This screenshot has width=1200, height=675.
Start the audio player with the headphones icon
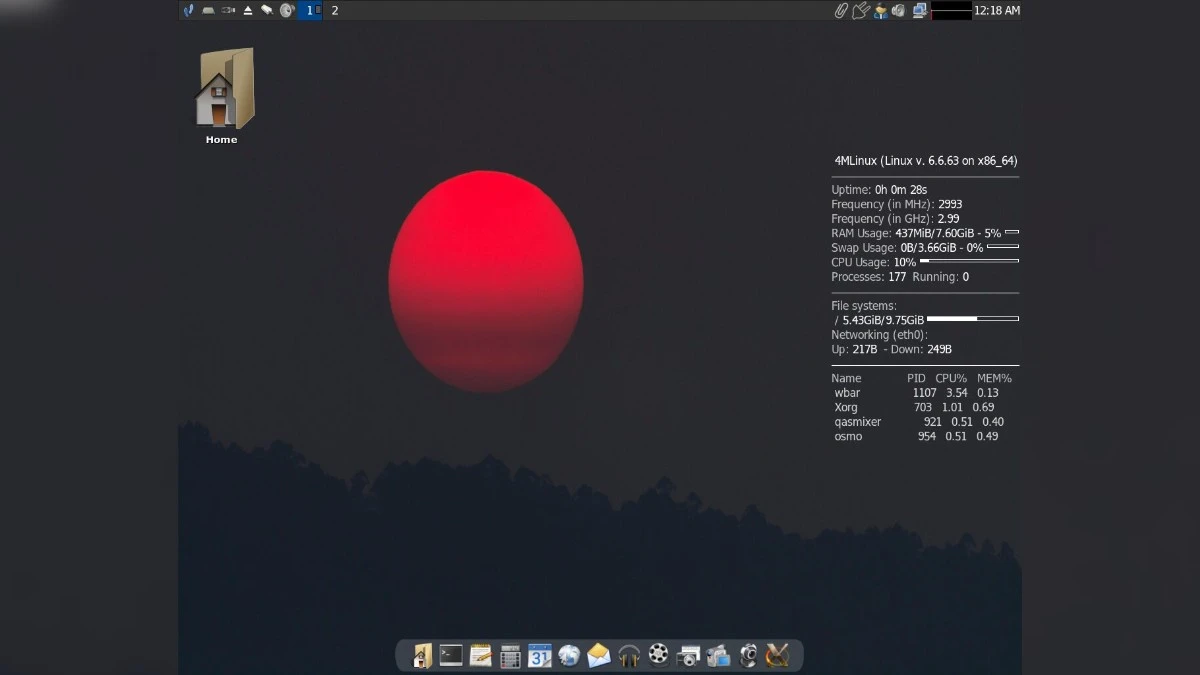click(628, 655)
